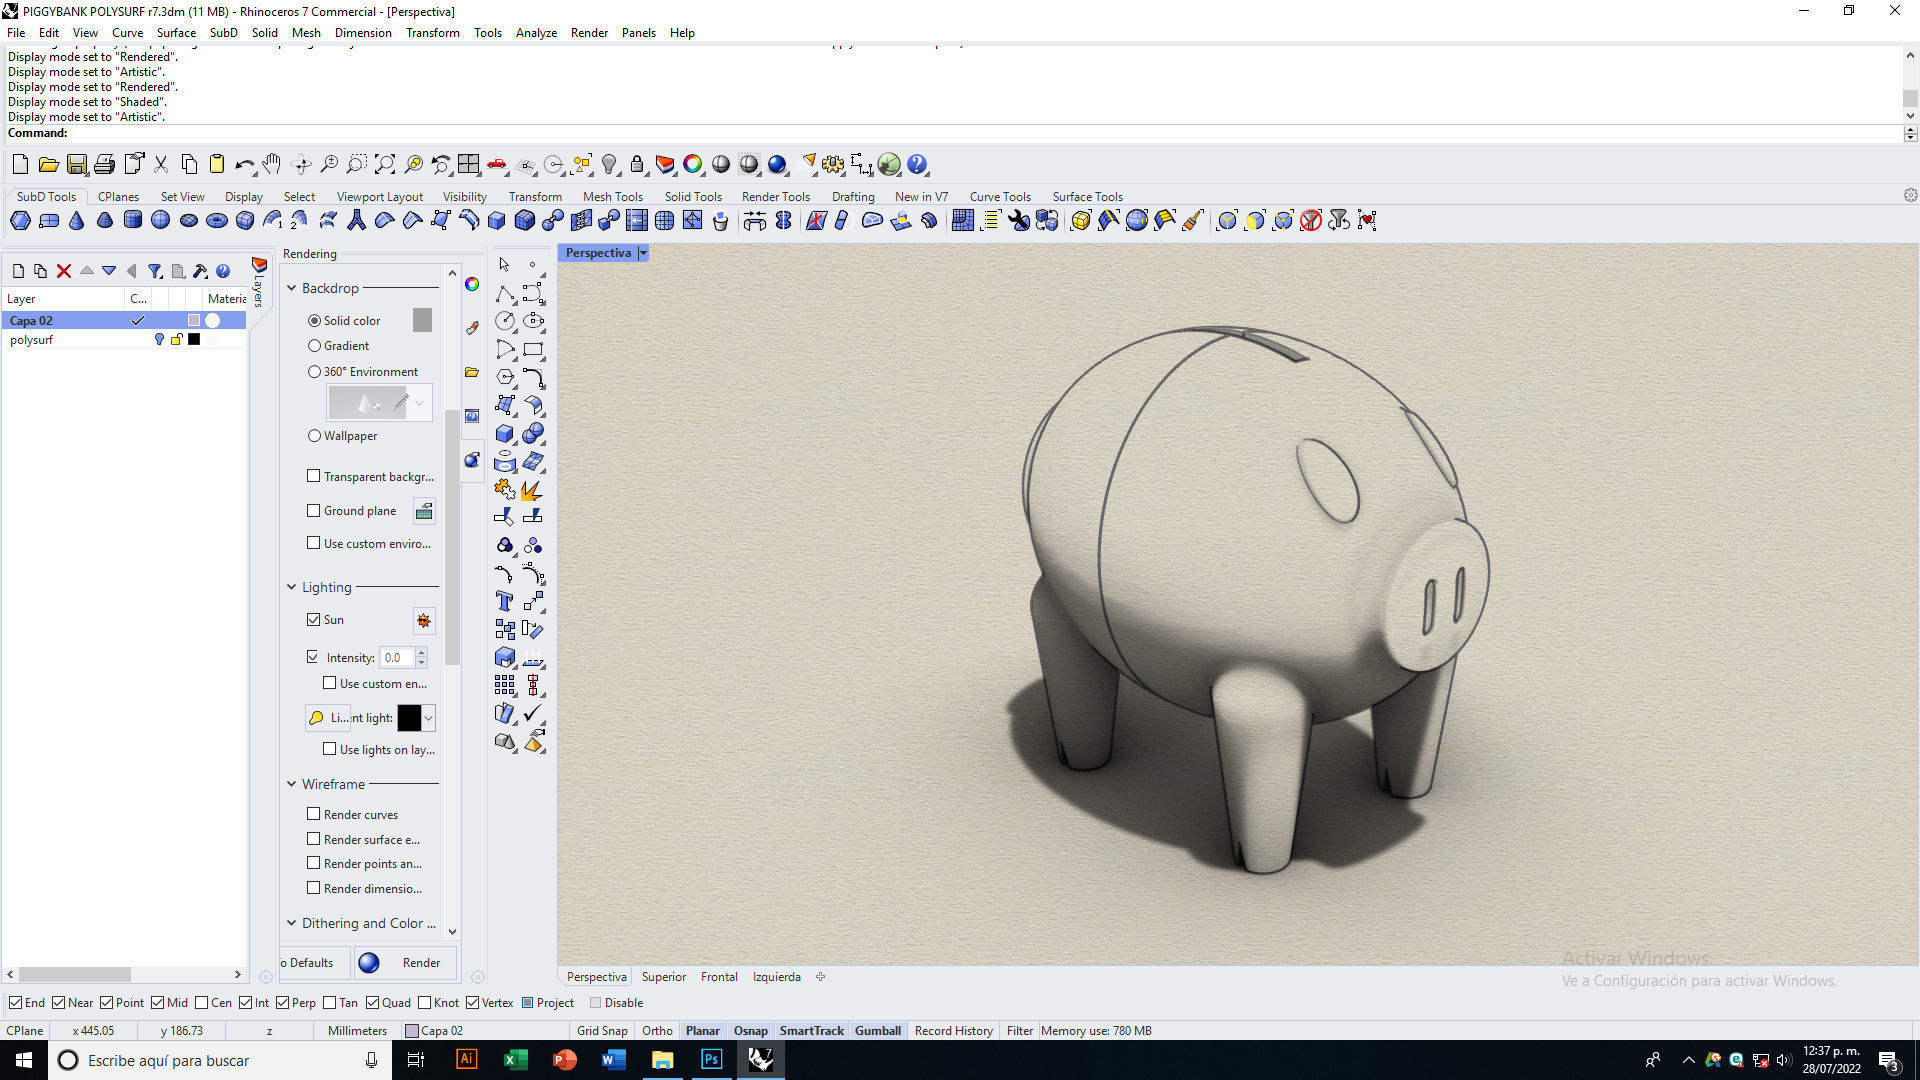
Task: Select 360° Environment backdrop option
Action: tap(314, 372)
